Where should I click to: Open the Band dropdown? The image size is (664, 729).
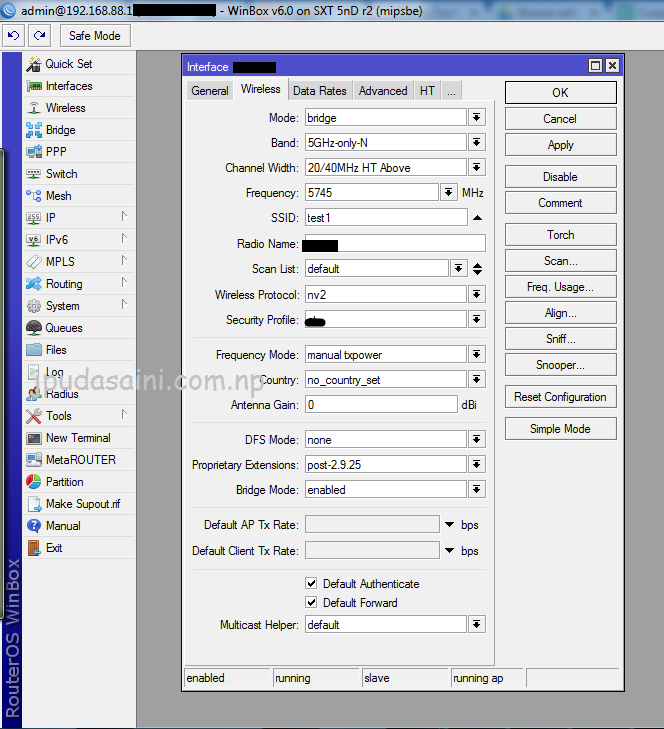(x=477, y=142)
